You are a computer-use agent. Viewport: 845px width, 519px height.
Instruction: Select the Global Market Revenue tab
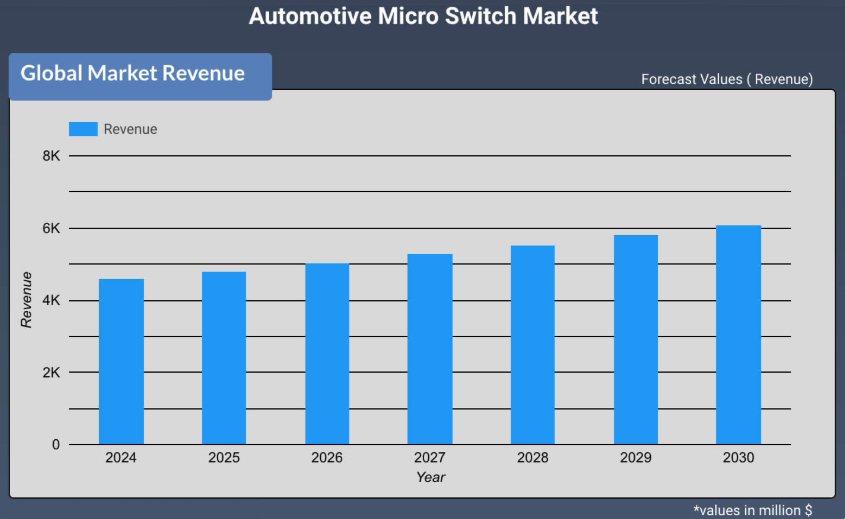[140, 77]
